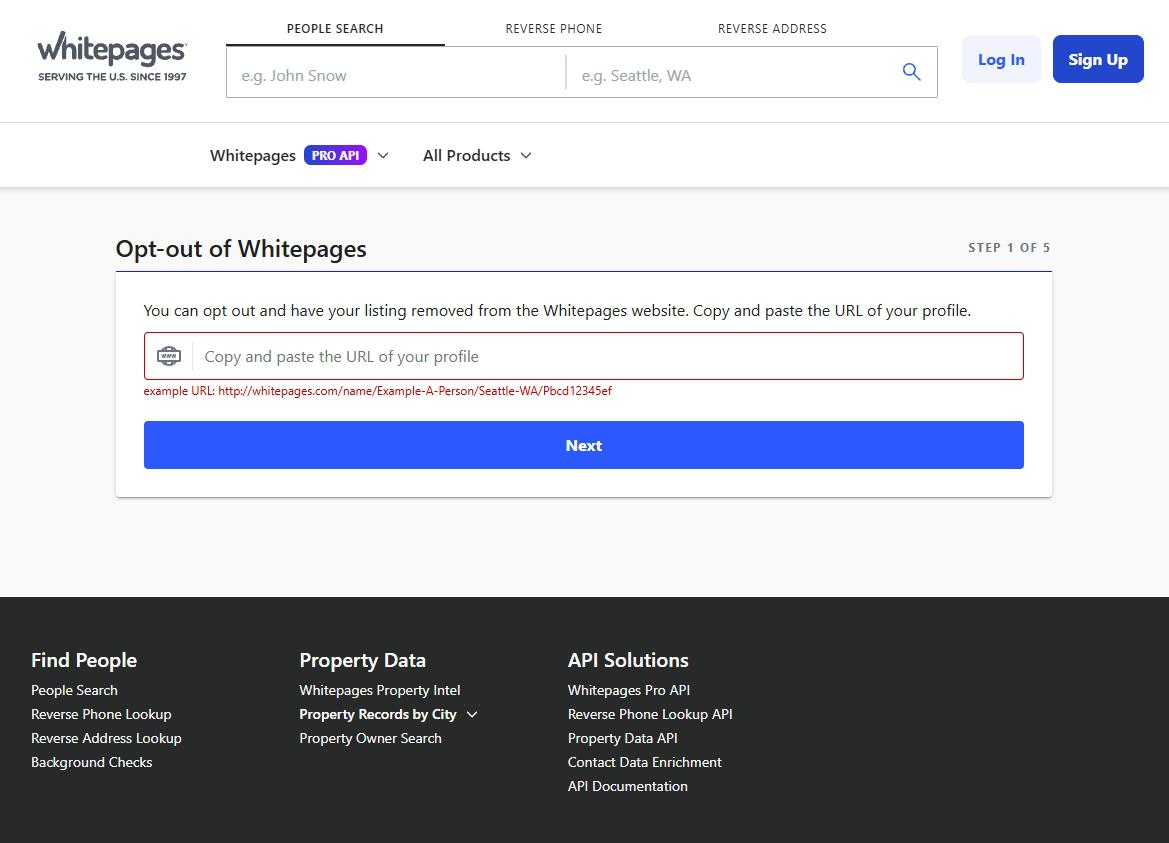Click the example URL text
Screen dimensions: 1169x843
tap(377, 391)
